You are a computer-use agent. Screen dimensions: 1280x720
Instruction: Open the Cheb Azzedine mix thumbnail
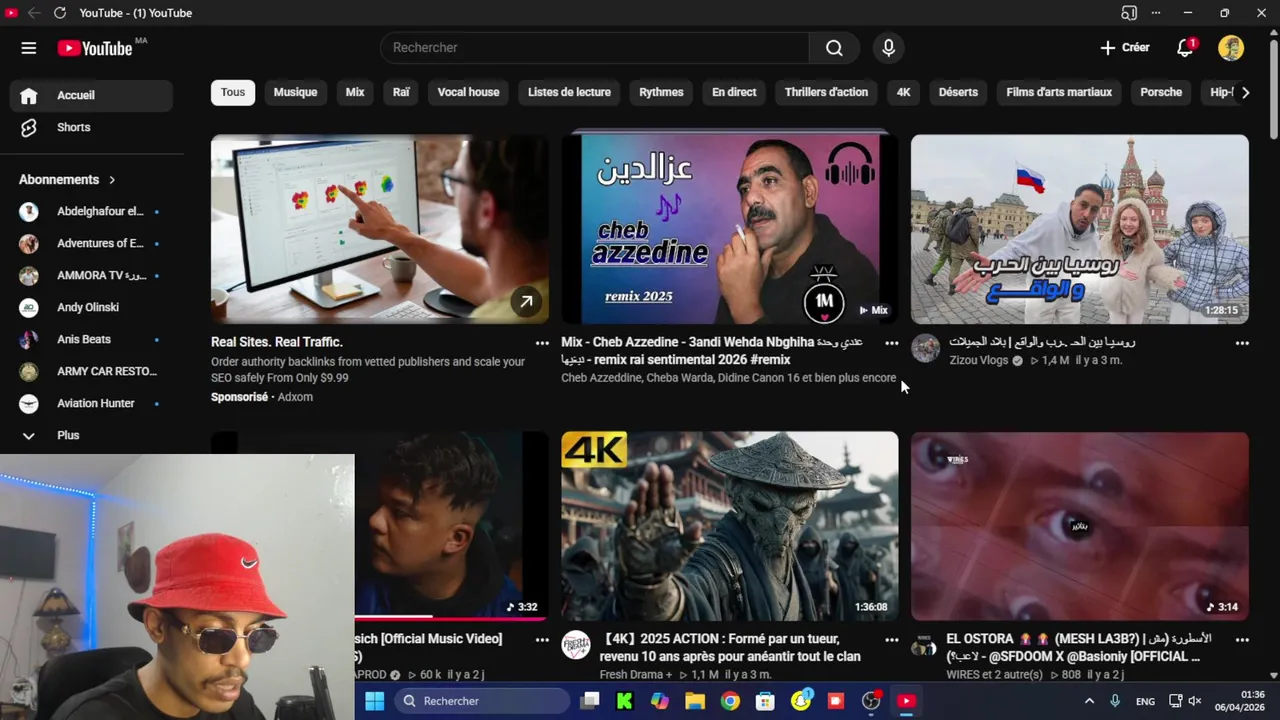click(730, 229)
